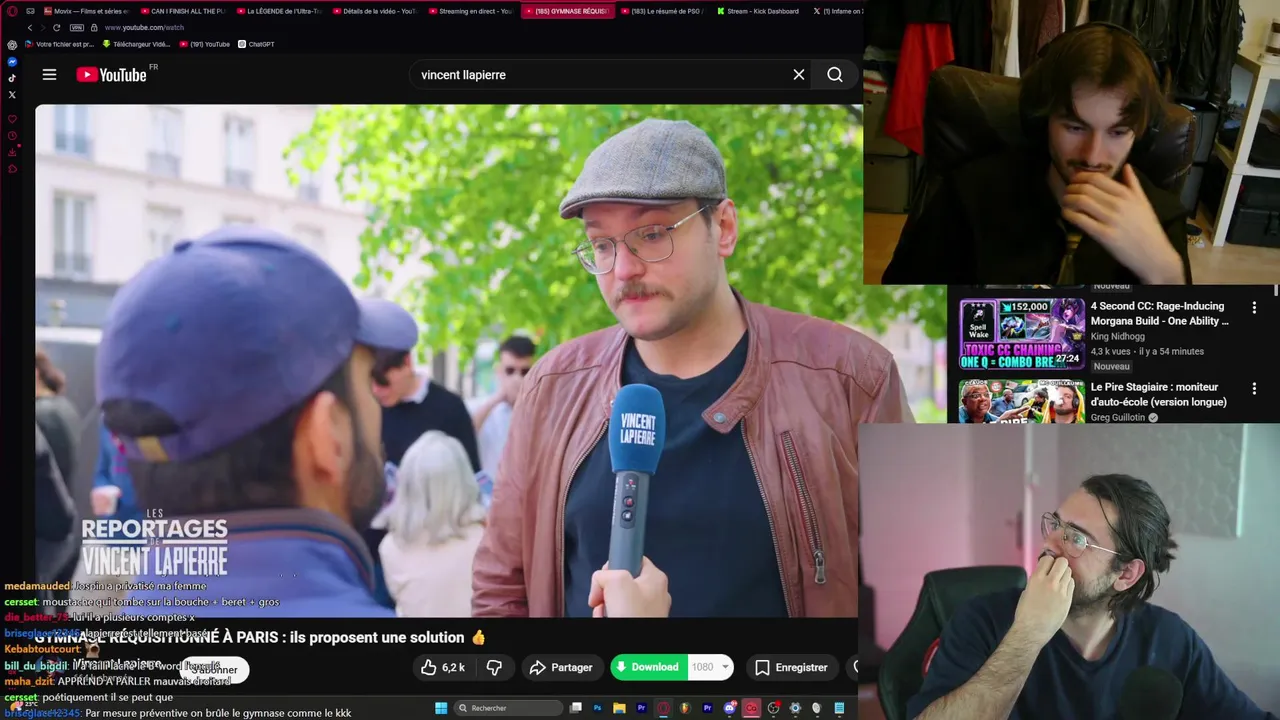The image size is (1280, 720).
Task: Like the video showing 6,2 k
Action: pos(443,667)
